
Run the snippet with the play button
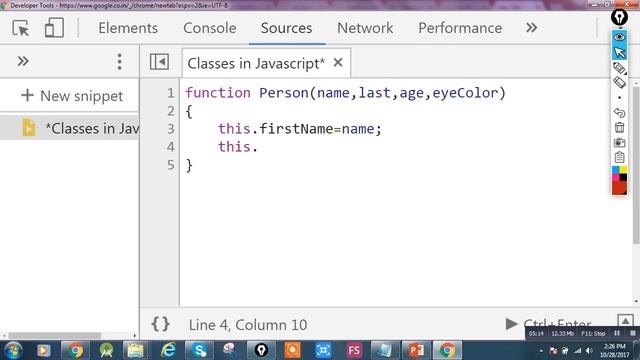tap(511, 324)
